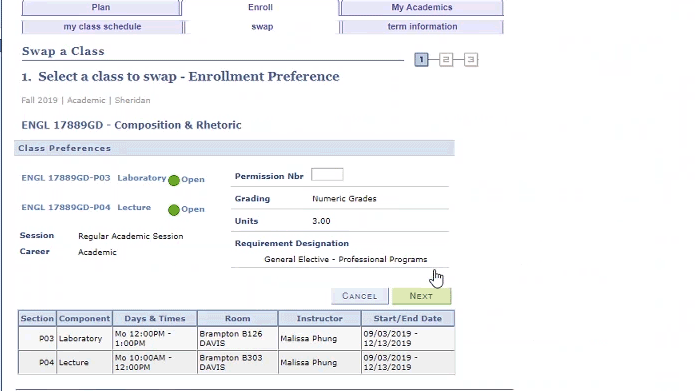Click the Start/End Date column header
The width and height of the screenshot is (695, 391).
click(x=408, y=318)
